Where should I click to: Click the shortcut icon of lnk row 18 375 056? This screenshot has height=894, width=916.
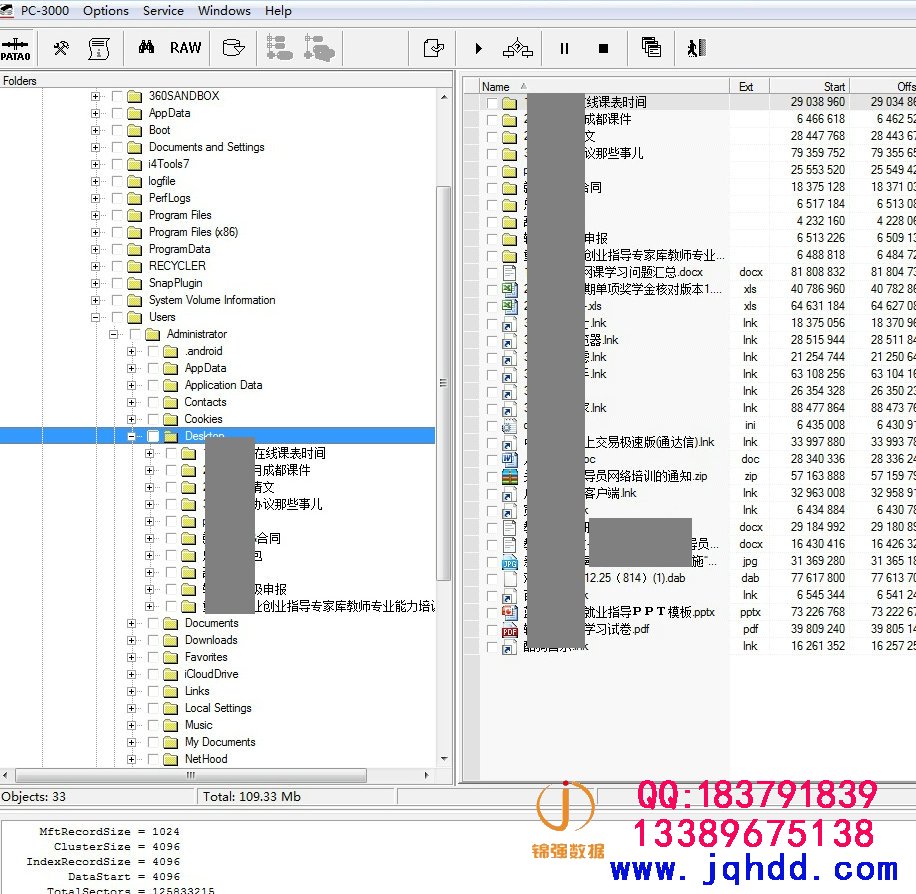(x=509, y=324)
